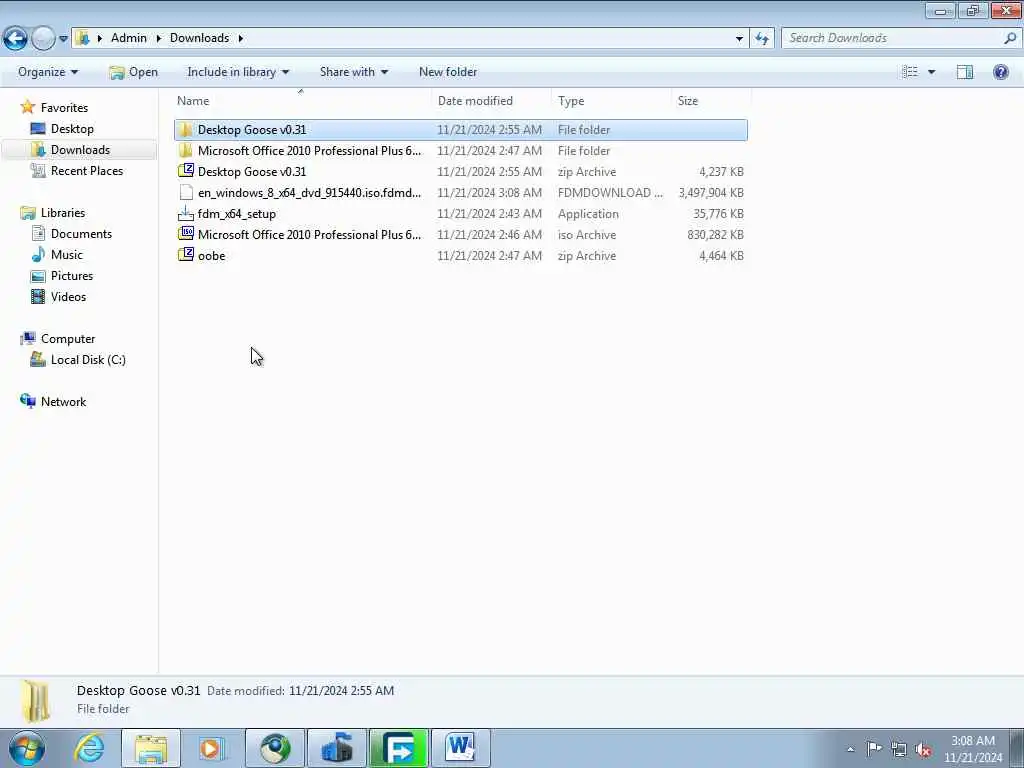This screenshot has height=768, width=1024.
Task: Open Help with the question mark icon
Action: coord(1000,72)
